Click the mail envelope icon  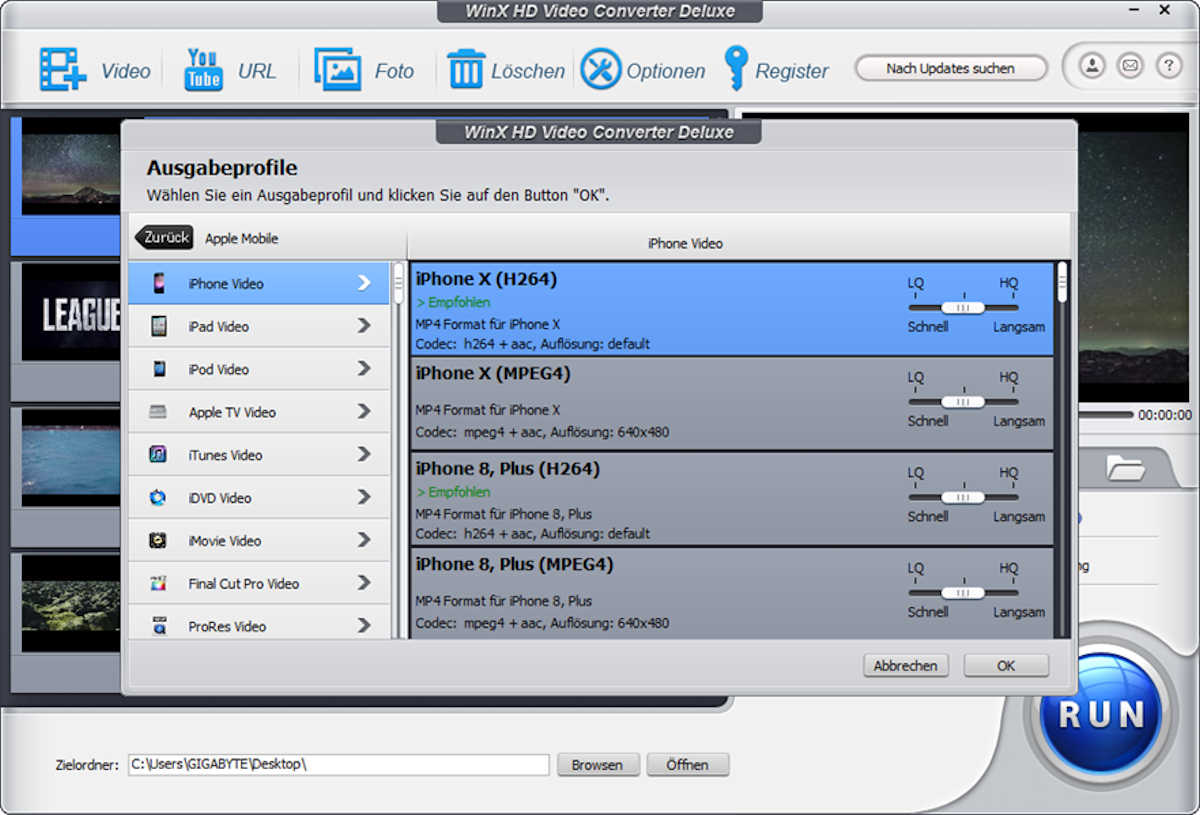click(x=1130, y=66)
